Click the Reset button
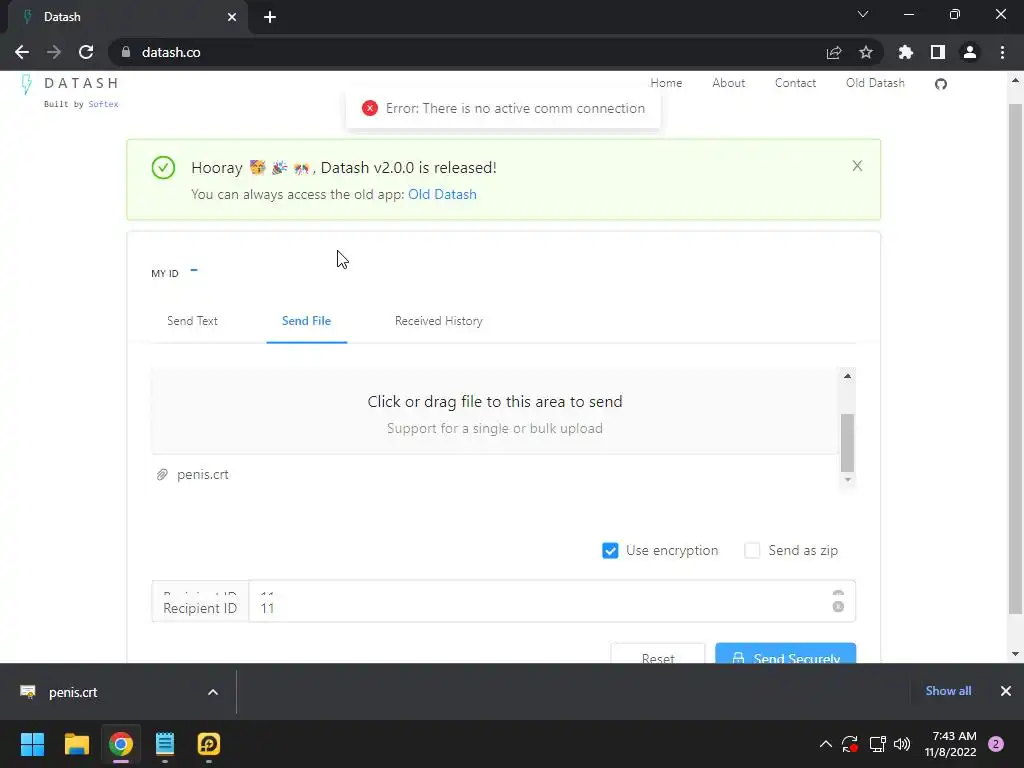Screen dimensions: 1024x768 click(x=658, y=654)
